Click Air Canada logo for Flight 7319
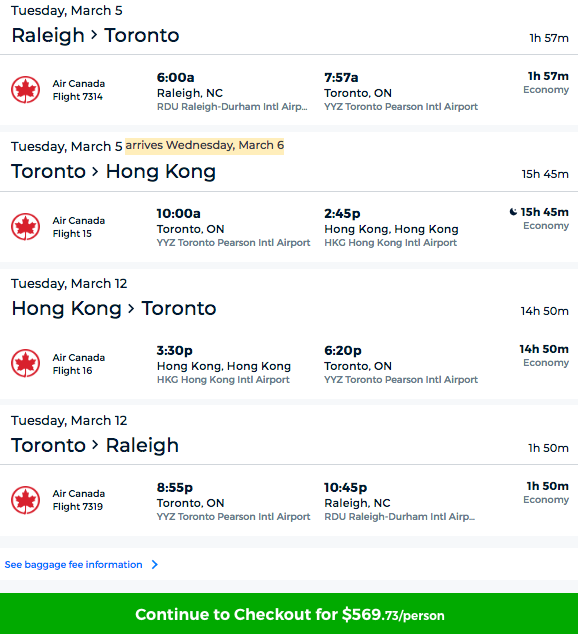The height and width of the screenshot is (634, 578). 25,500
